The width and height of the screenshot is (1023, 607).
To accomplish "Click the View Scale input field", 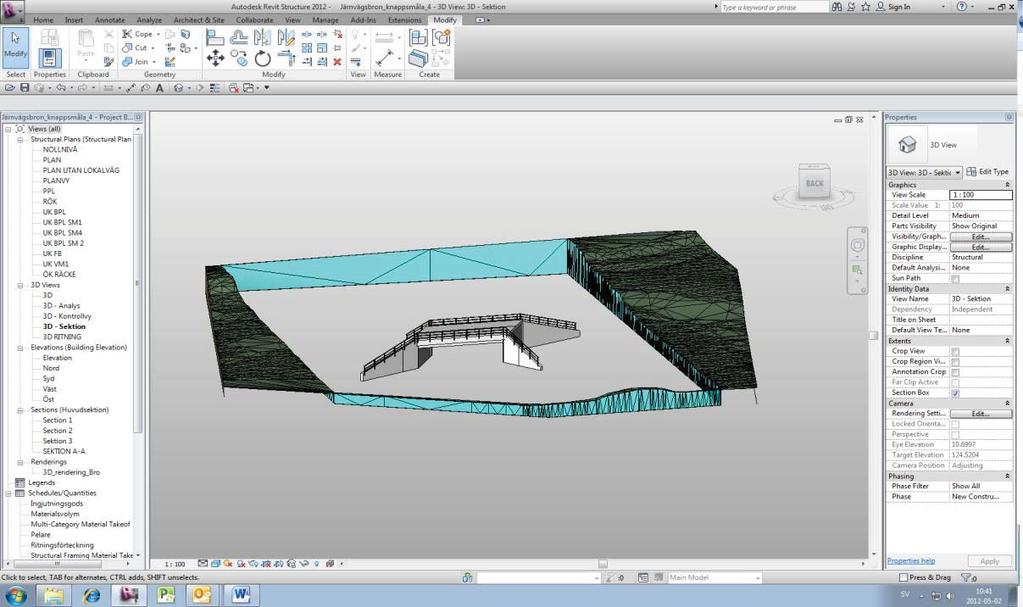I will pyautogui.click(x=981, y=195).
